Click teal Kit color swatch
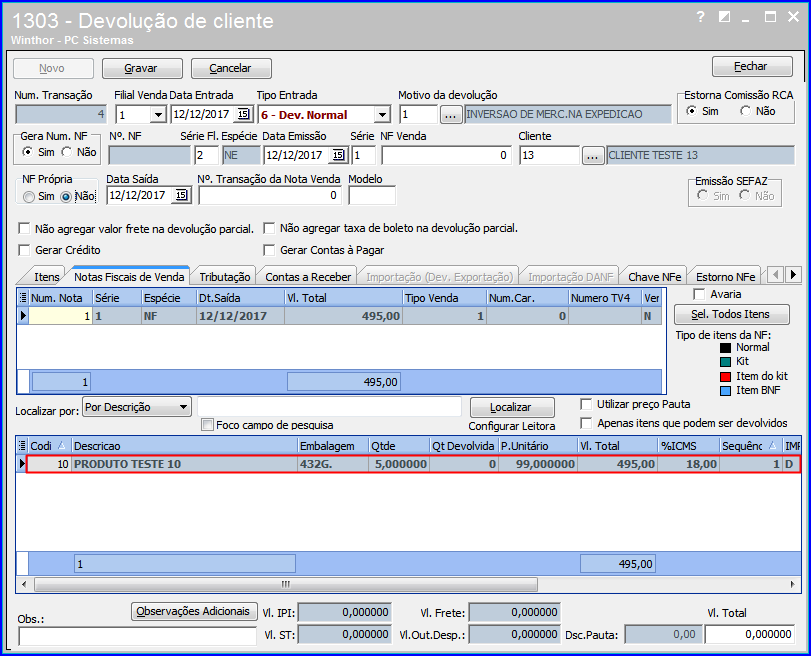The width and height of the screenshot is (811, 656). 726,362
